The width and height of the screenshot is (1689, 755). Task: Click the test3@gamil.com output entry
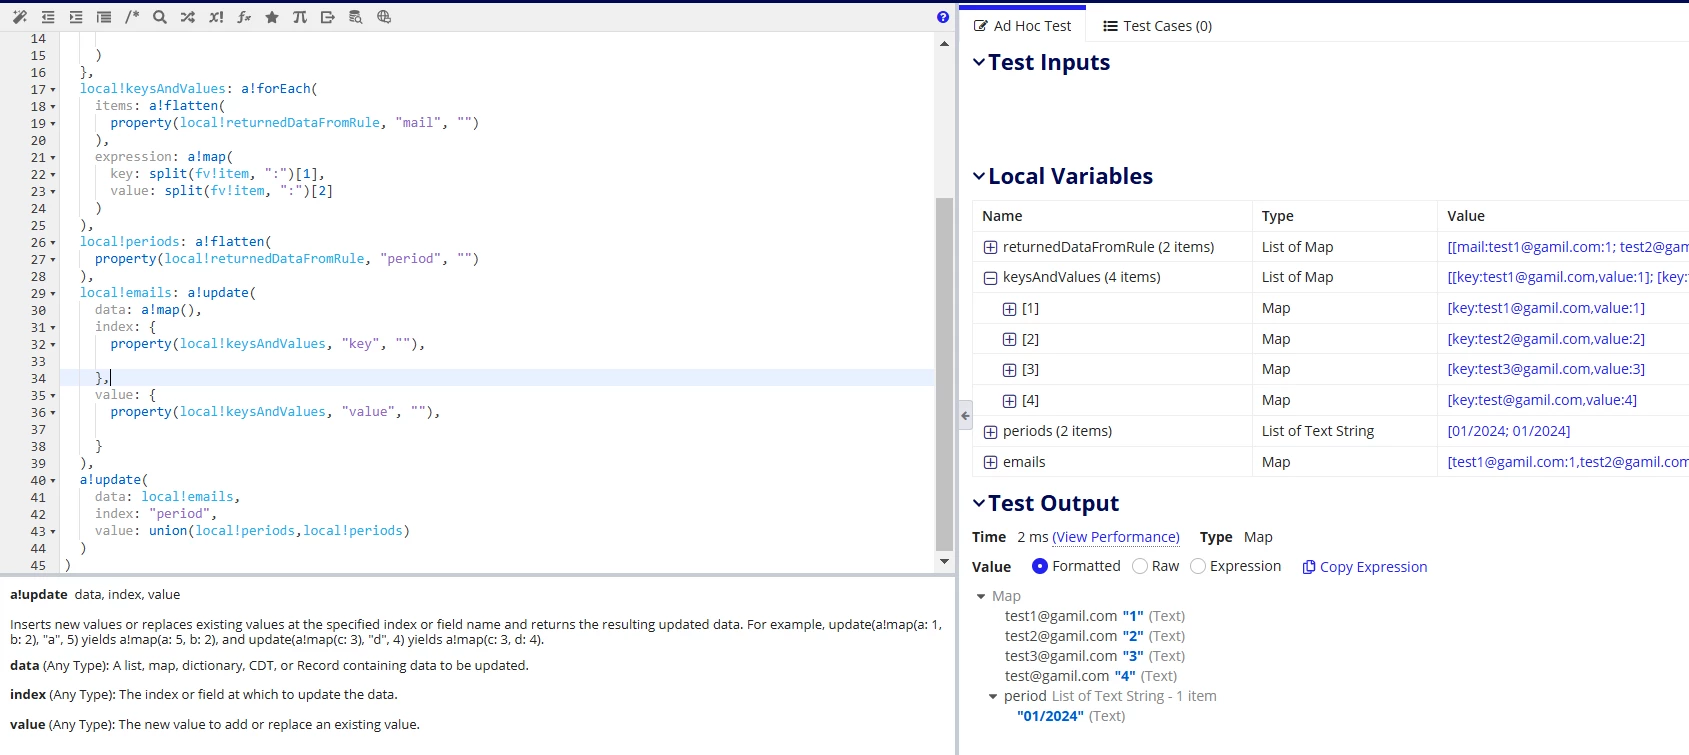point(1095,656)
